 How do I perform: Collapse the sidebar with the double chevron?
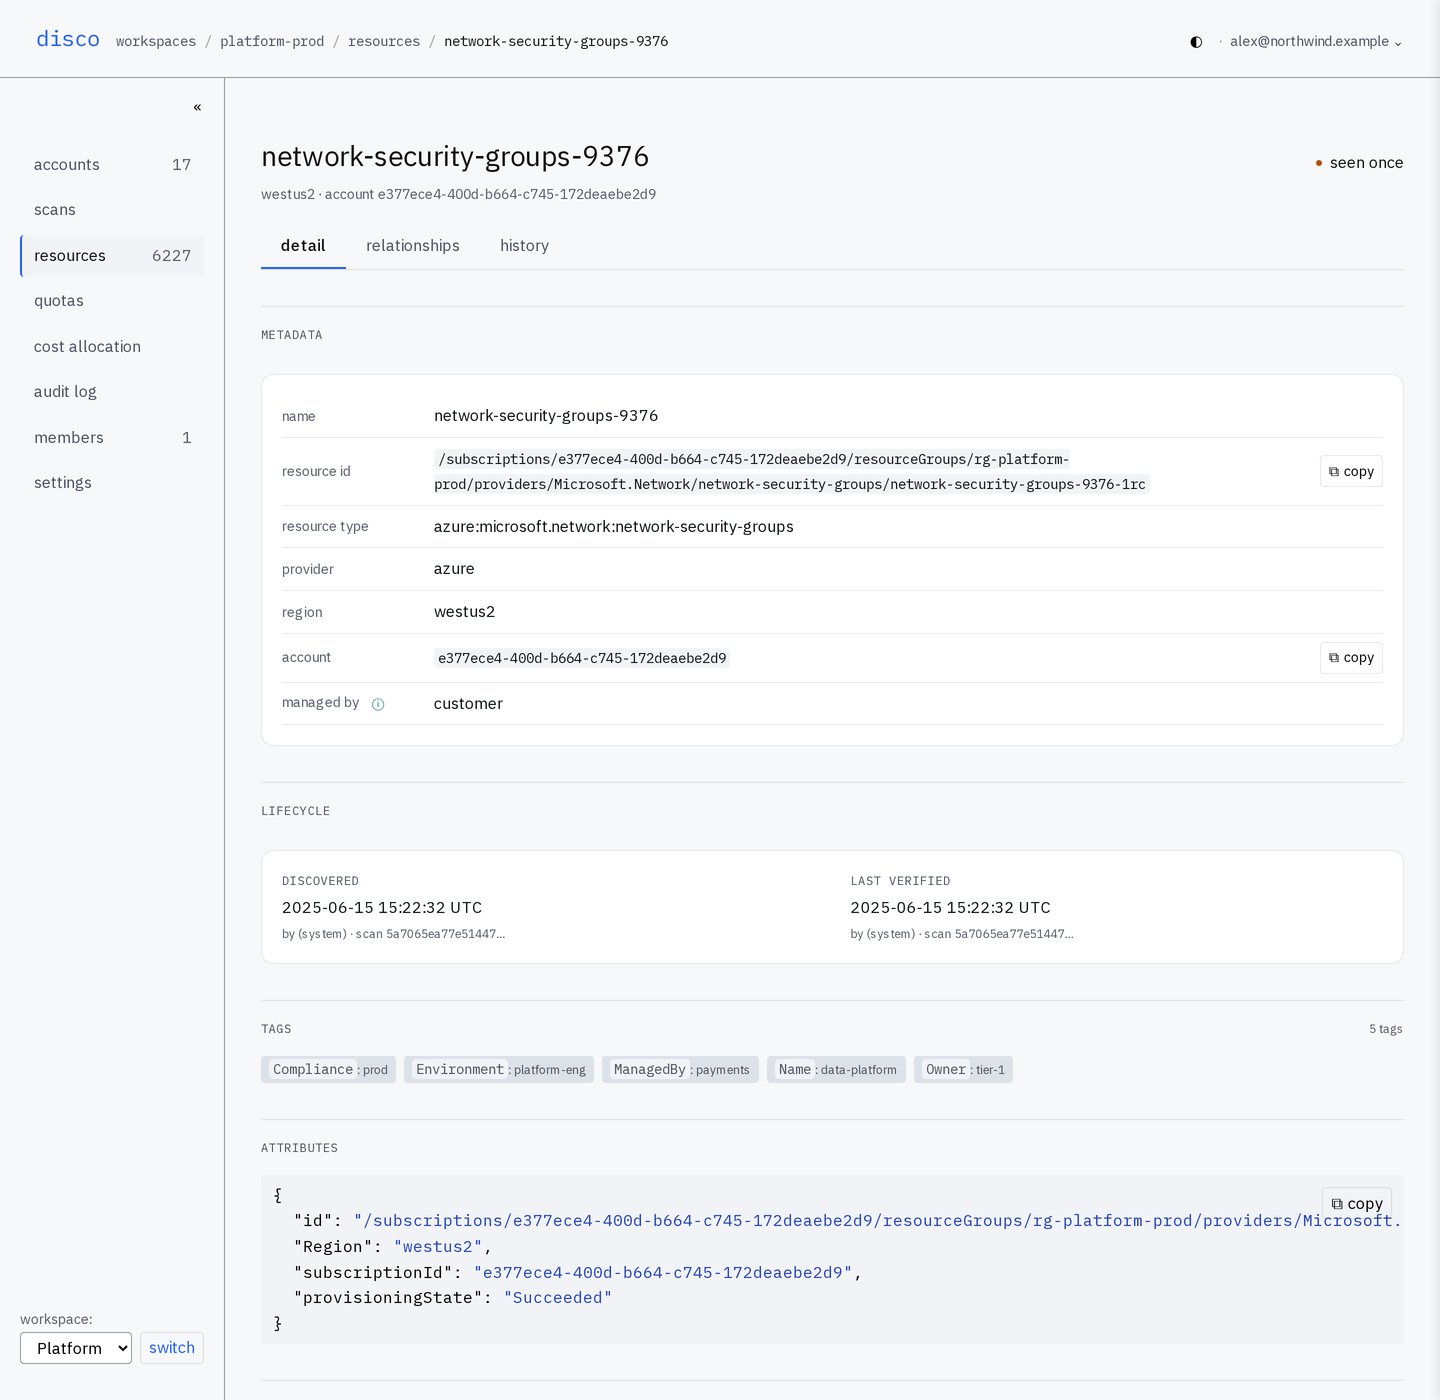[197, 107]
